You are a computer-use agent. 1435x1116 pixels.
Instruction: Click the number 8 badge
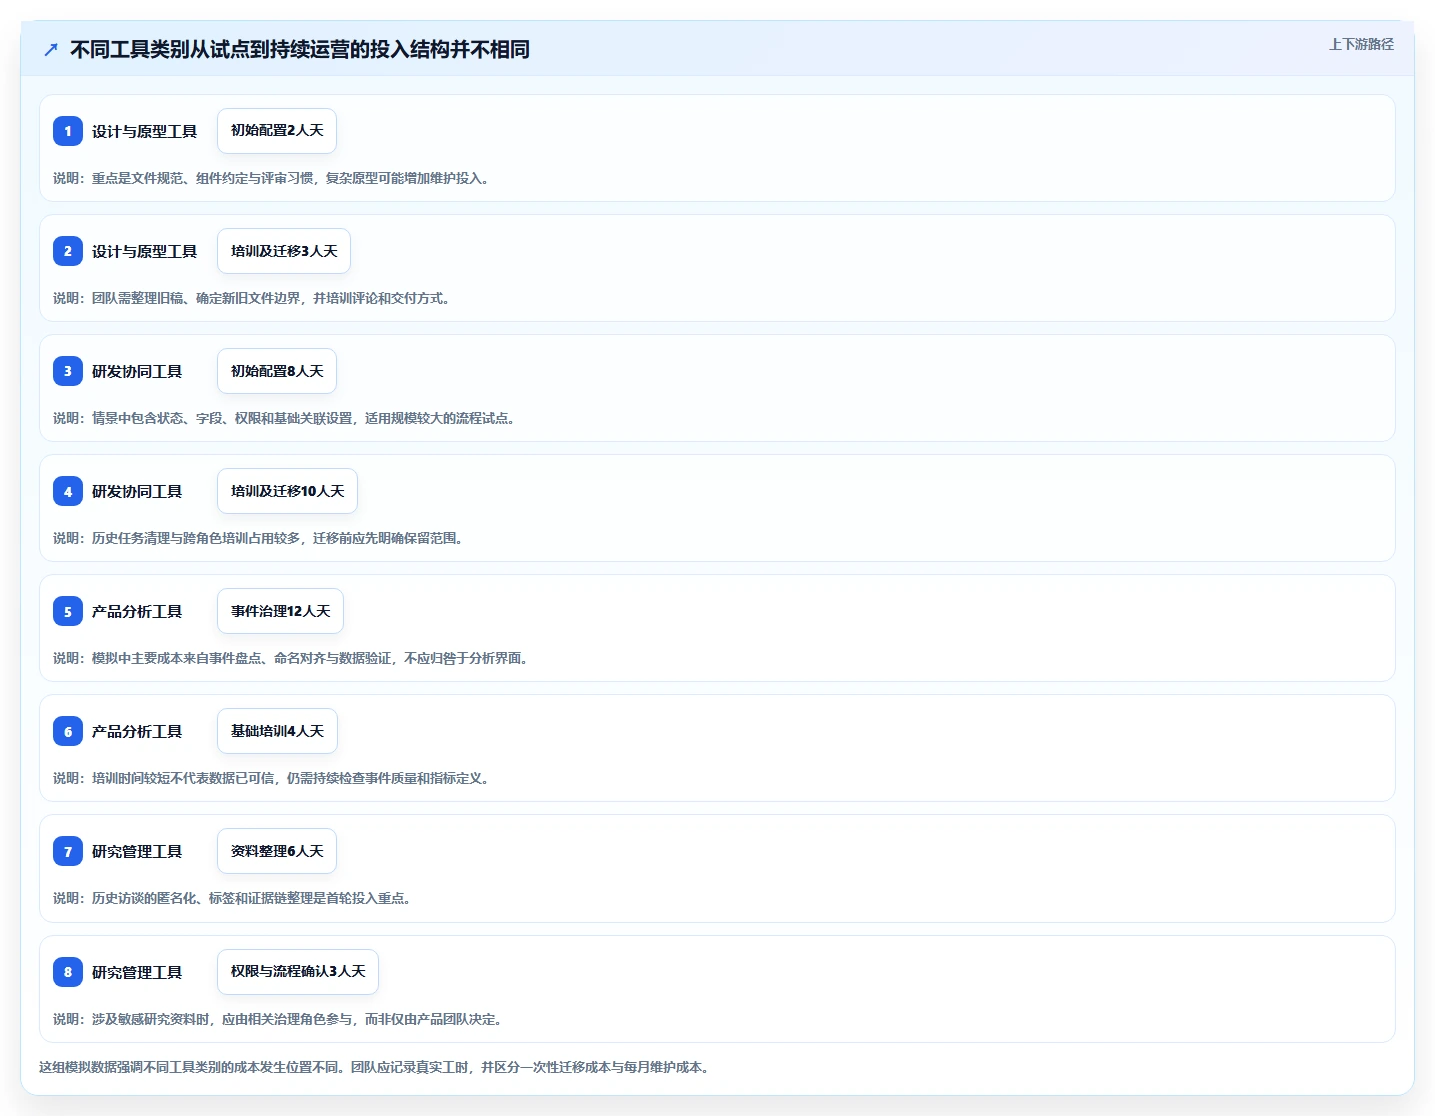tap(68, 972)
